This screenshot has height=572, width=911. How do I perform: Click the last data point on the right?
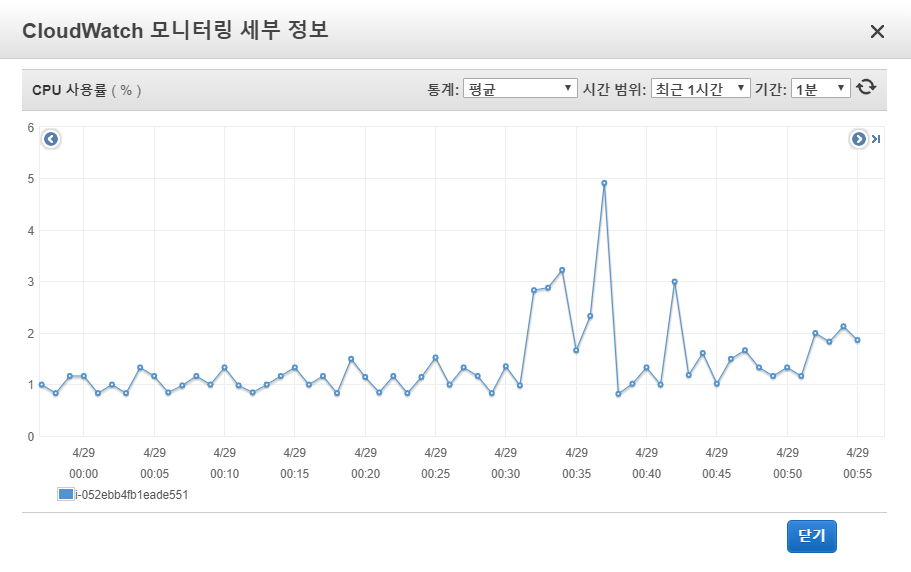point(858,340)
